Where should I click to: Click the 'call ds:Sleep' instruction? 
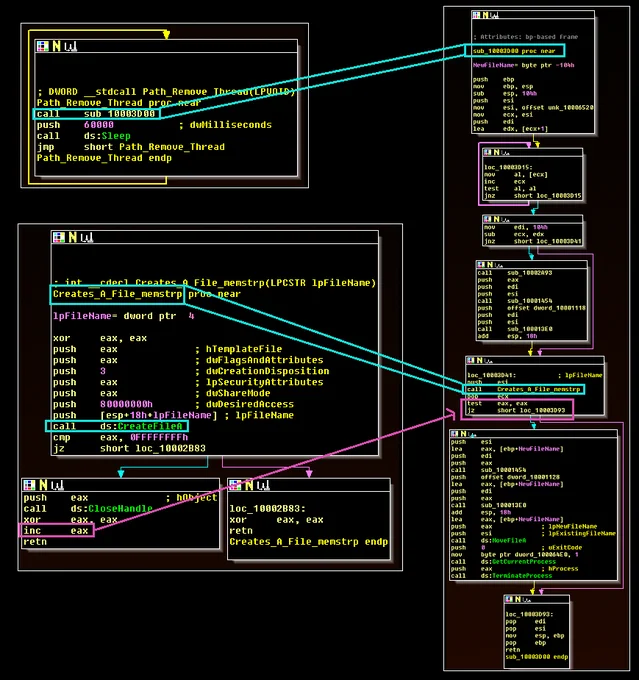(x=83, y=136)
